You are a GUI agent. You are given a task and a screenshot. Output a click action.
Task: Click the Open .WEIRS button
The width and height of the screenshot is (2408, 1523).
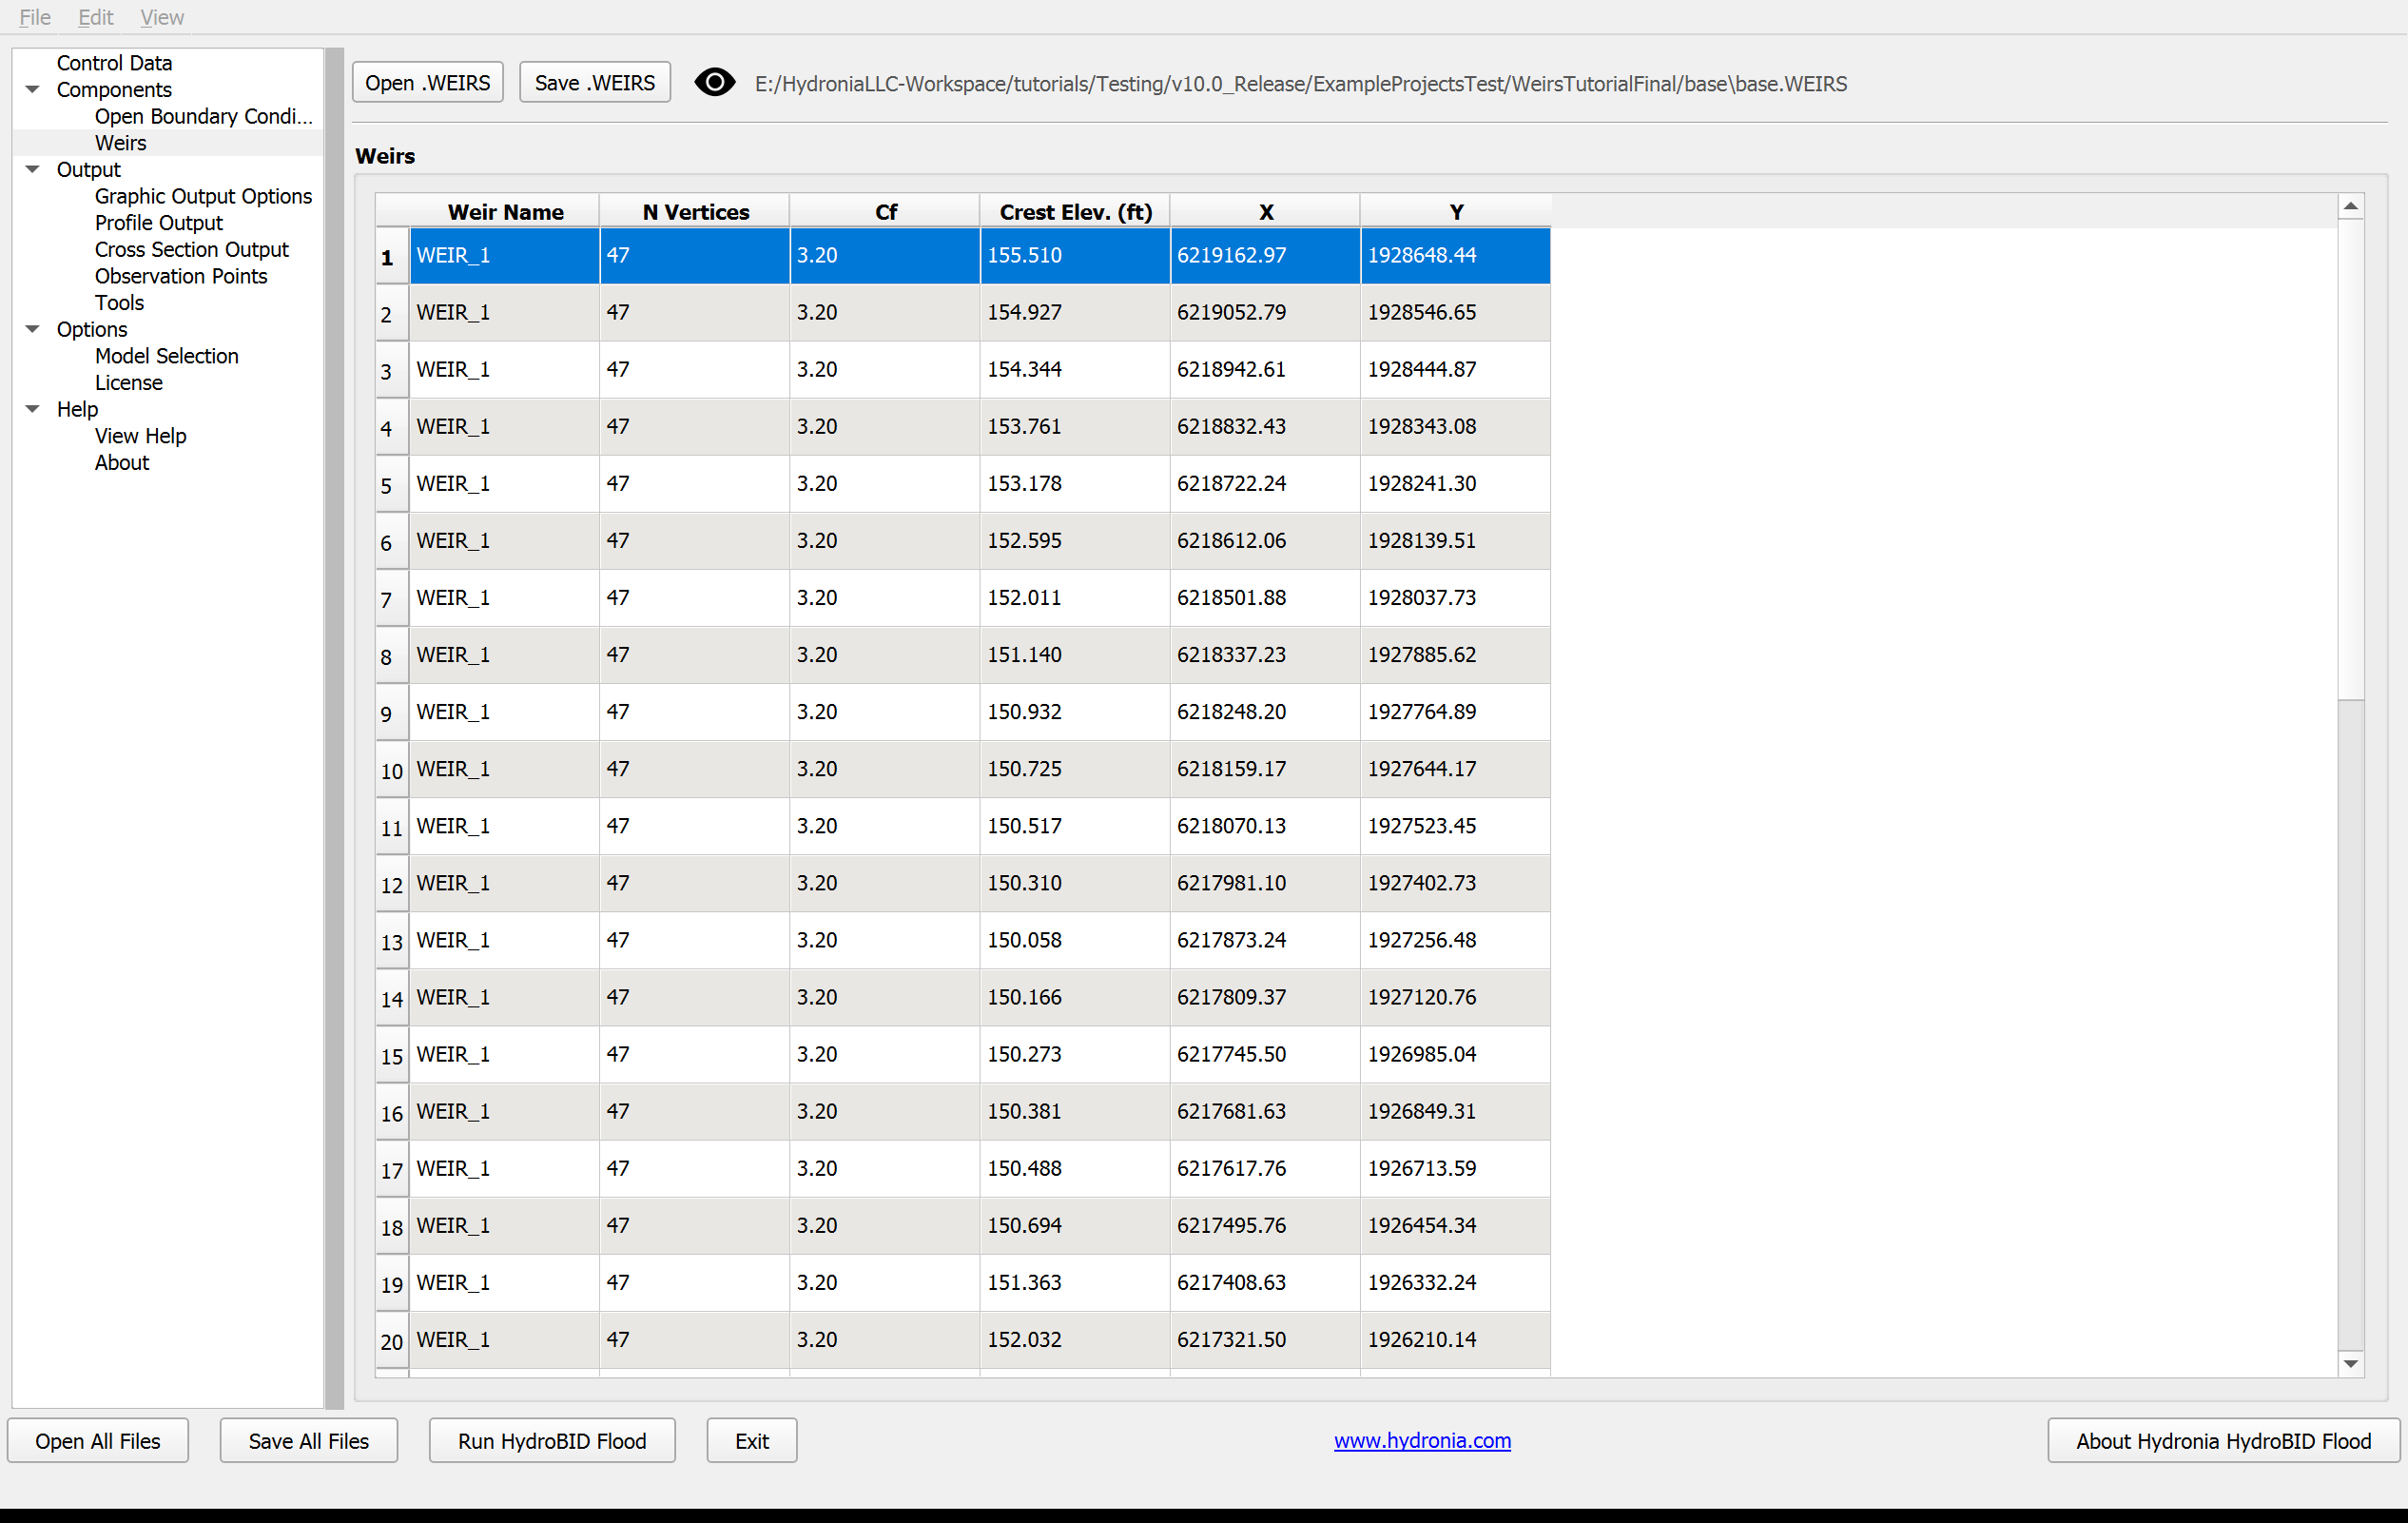click(x=428, y=82)
